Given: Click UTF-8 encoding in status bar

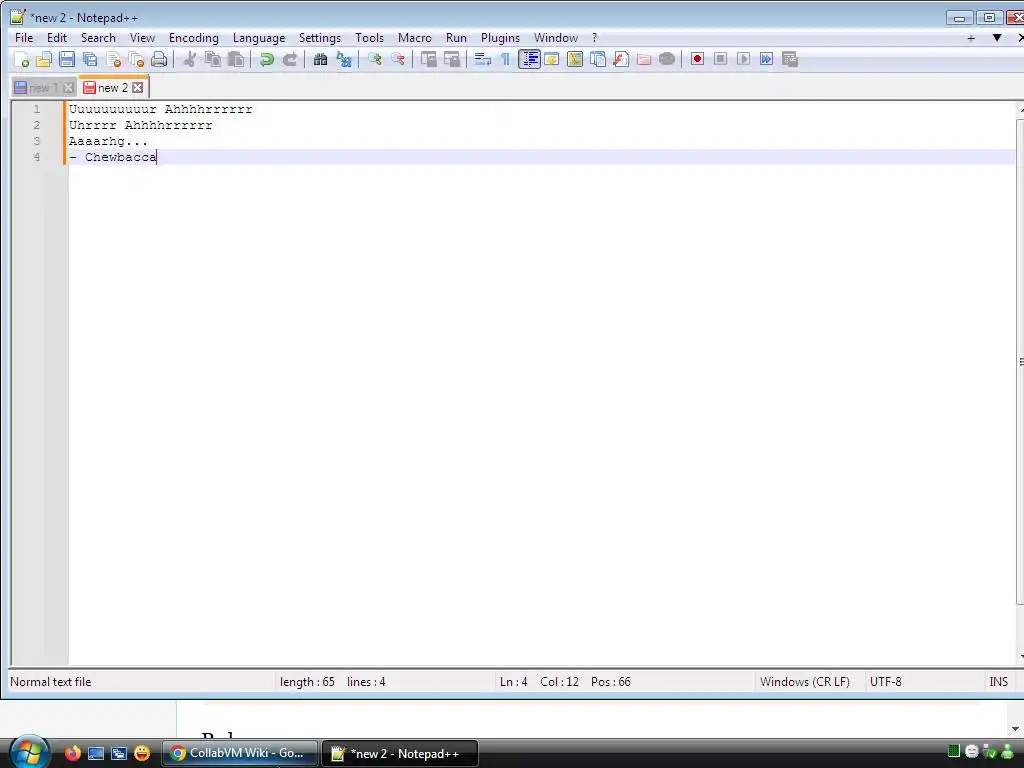Looking at the screenshot, I should click(886, 682).
